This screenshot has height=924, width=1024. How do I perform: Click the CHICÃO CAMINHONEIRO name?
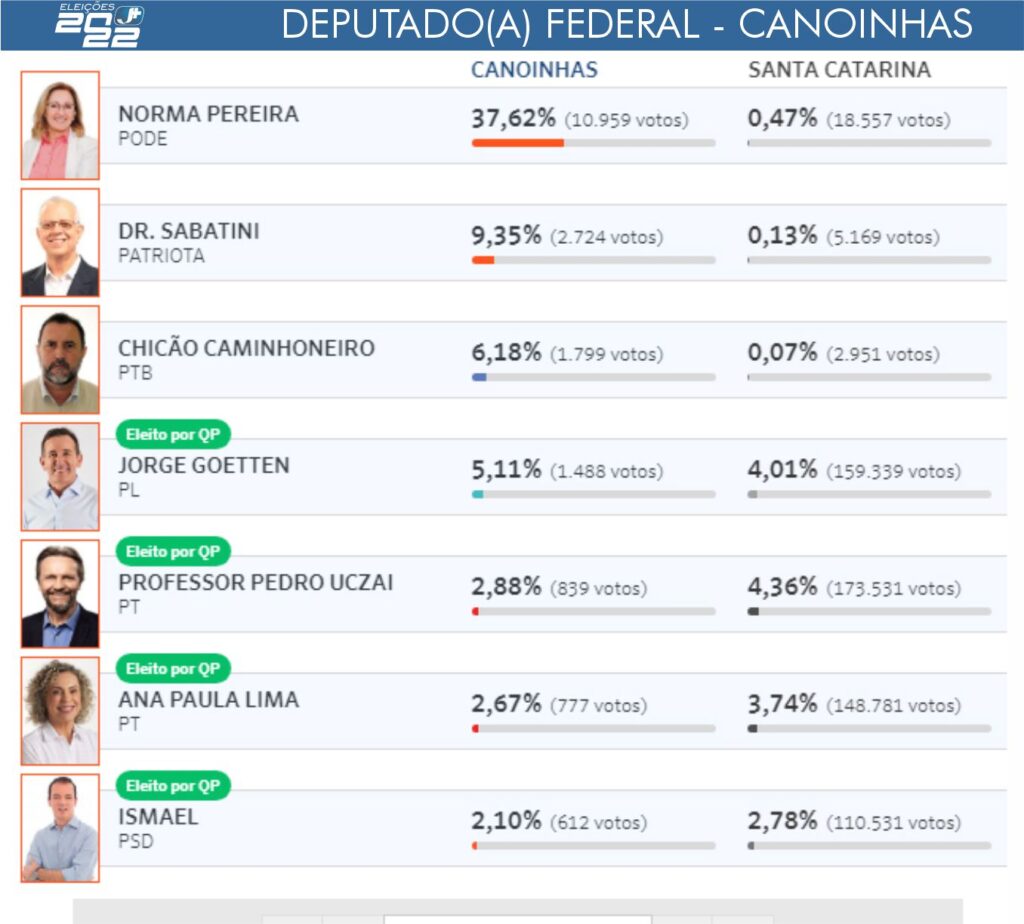click(x=246, y=349)
